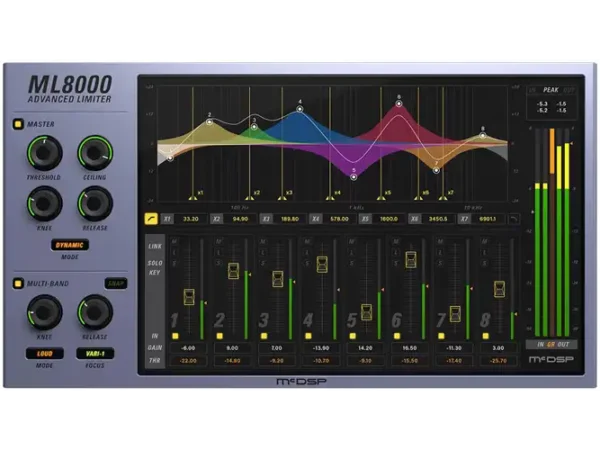This screenshot has height=450, width=600.
Task: Click the PEAK readout label
Action: point(551,90)
